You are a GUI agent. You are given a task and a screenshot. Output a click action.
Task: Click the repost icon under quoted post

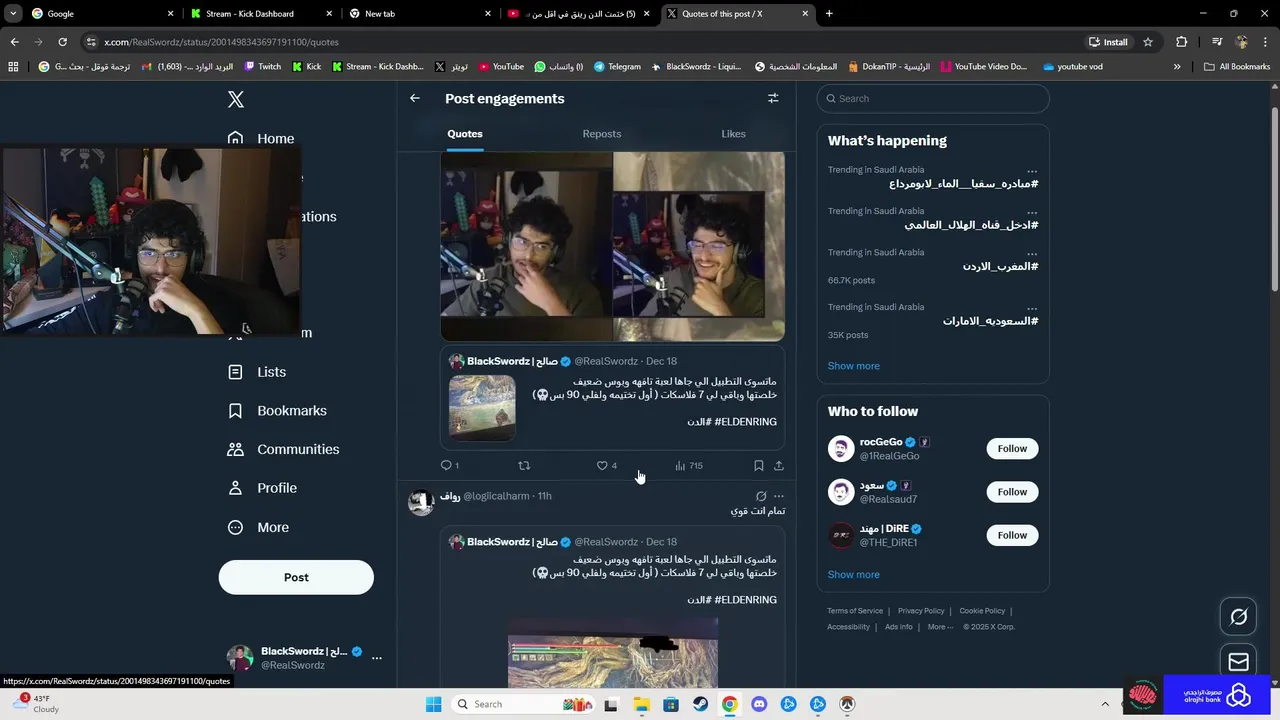524,465
